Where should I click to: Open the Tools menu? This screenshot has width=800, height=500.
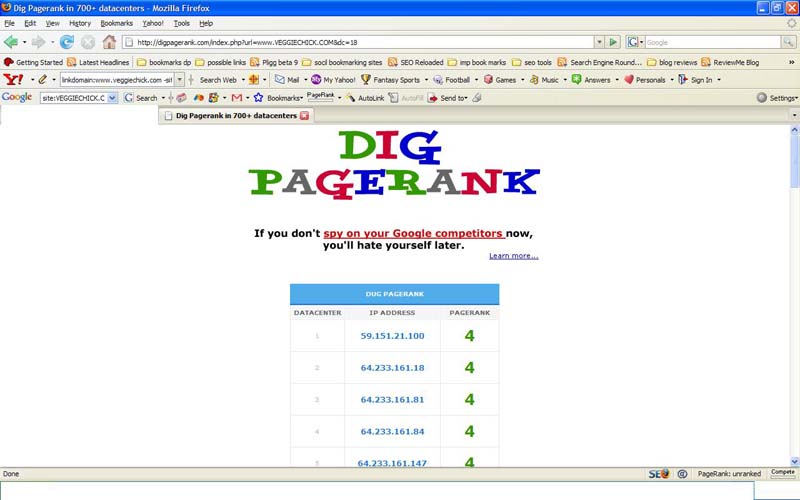click(x=182, y=23)
